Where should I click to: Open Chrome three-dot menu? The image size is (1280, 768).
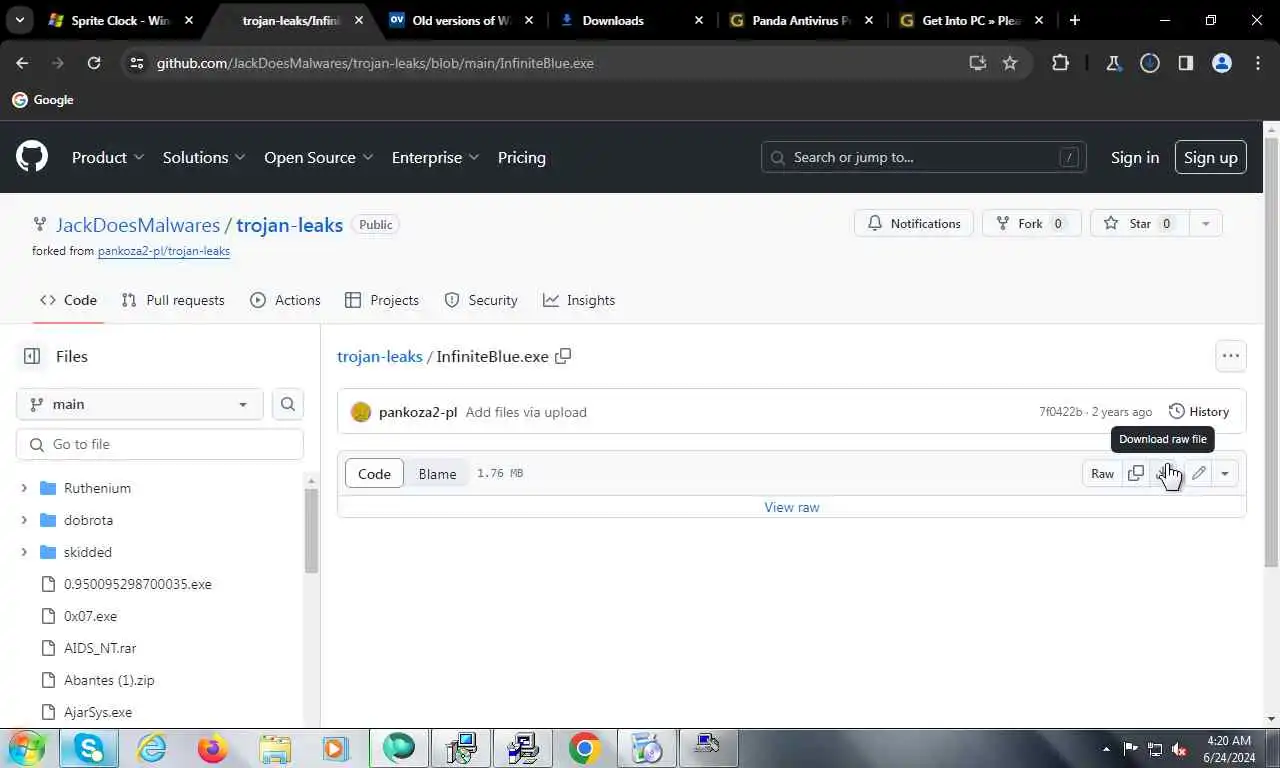pyautogui.click(x=1258, y=63)
